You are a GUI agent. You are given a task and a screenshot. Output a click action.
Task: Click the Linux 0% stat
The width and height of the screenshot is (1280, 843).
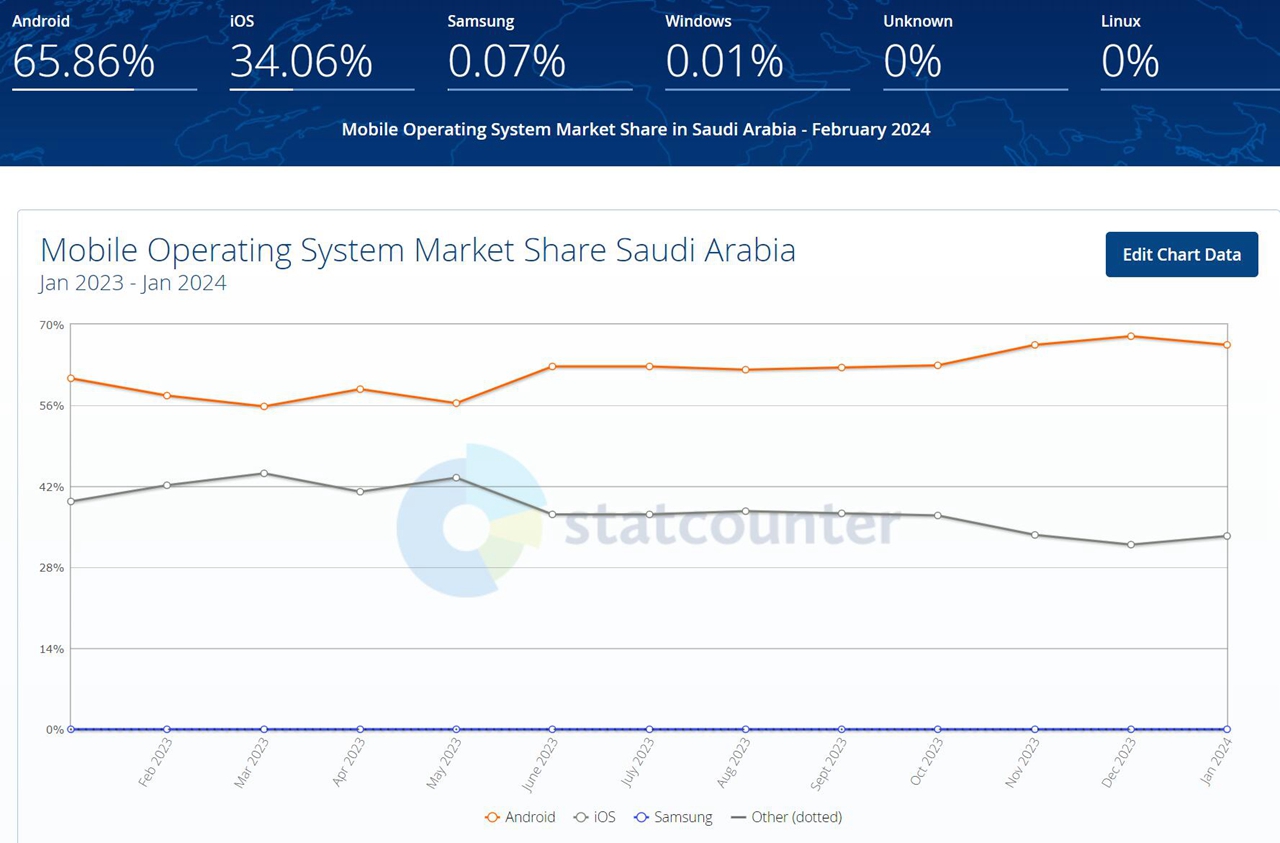tap(1130, 62)
